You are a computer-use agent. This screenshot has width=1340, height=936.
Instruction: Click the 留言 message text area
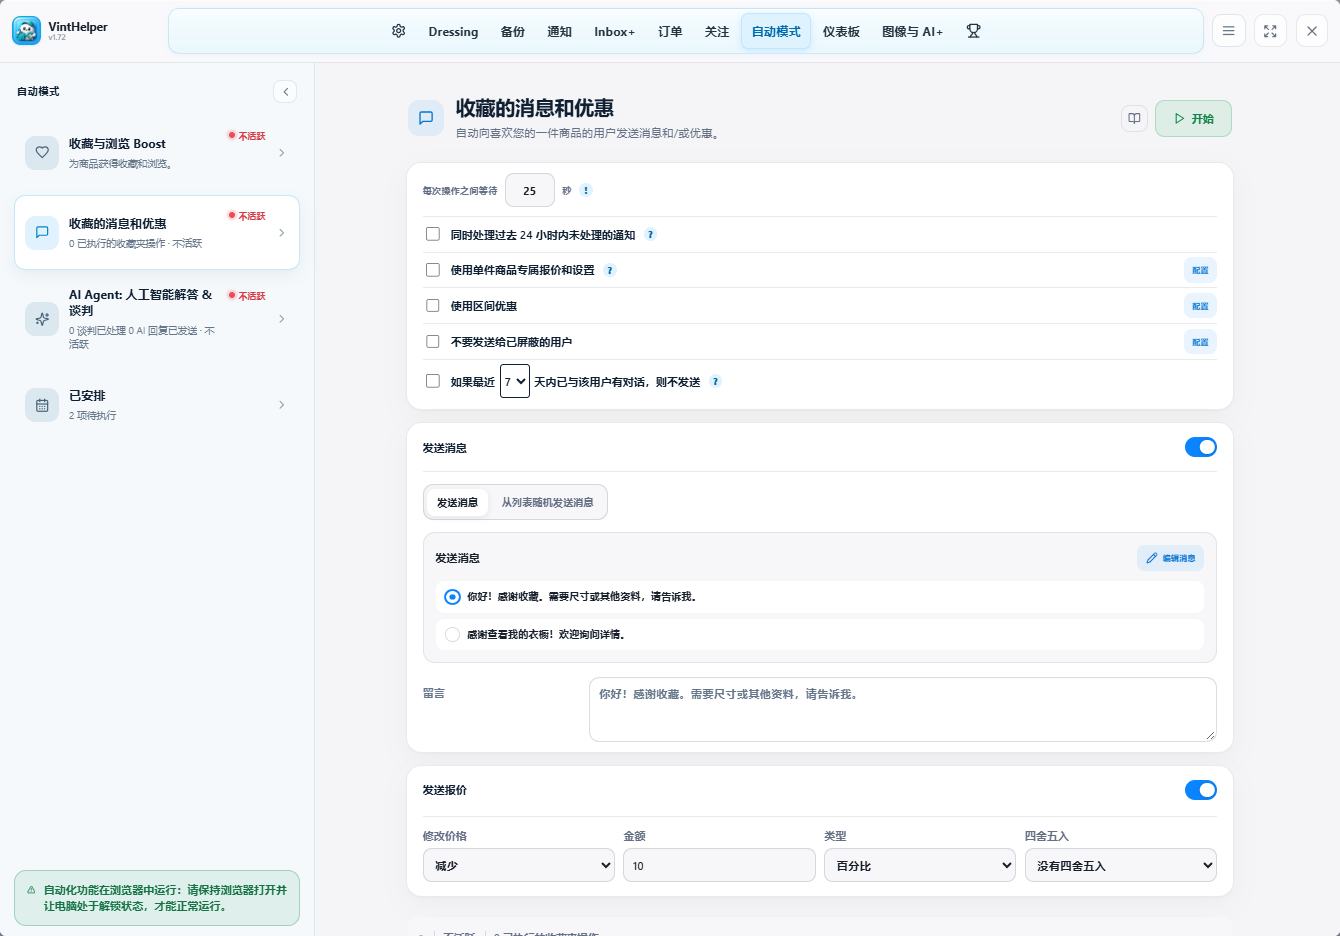click(903, 709)
